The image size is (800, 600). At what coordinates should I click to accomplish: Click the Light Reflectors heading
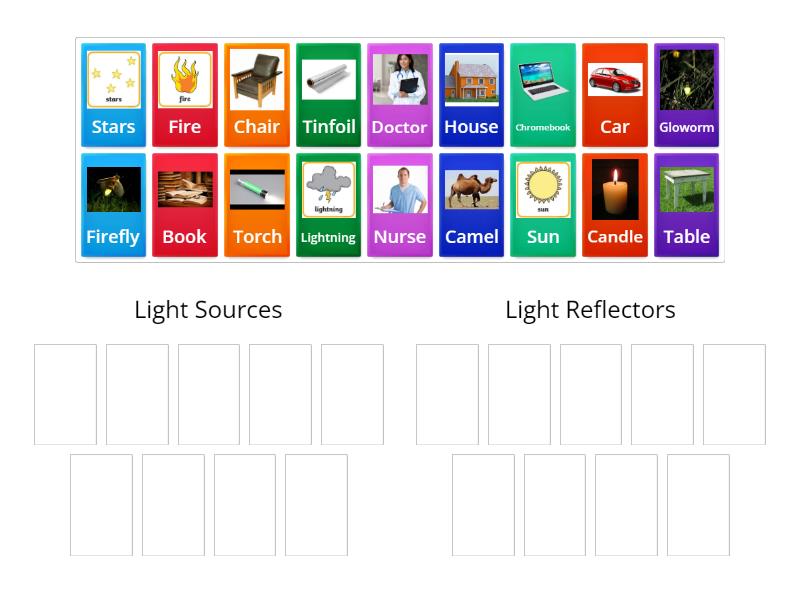591,310
